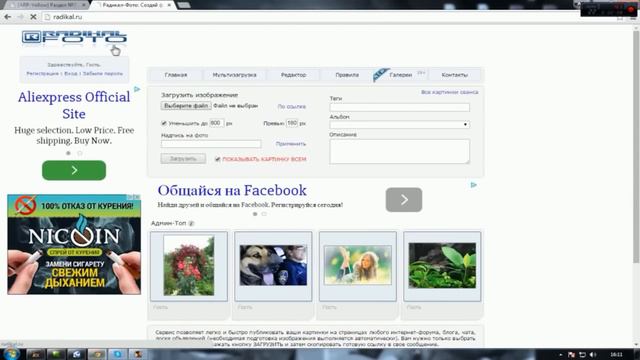Toggle Показывать картинку всем checkbox
The image size is (640, 360).
218,159
